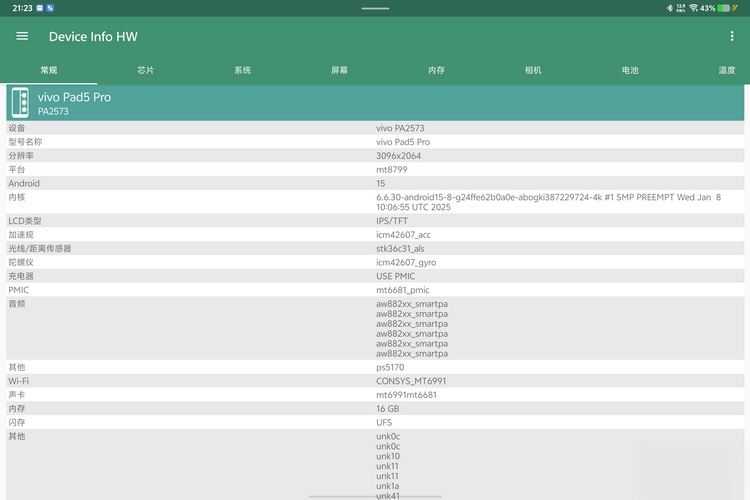Select the unk10 entry
Viewport: 750px width, 500px height.
tap(388, 456)
